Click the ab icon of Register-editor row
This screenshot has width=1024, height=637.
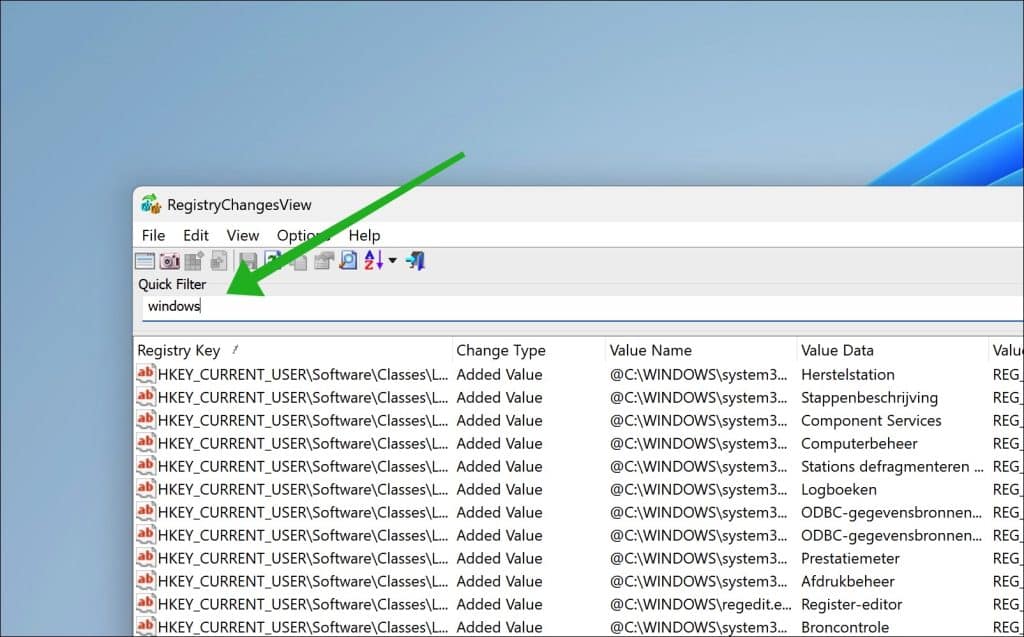coord(145,604)
